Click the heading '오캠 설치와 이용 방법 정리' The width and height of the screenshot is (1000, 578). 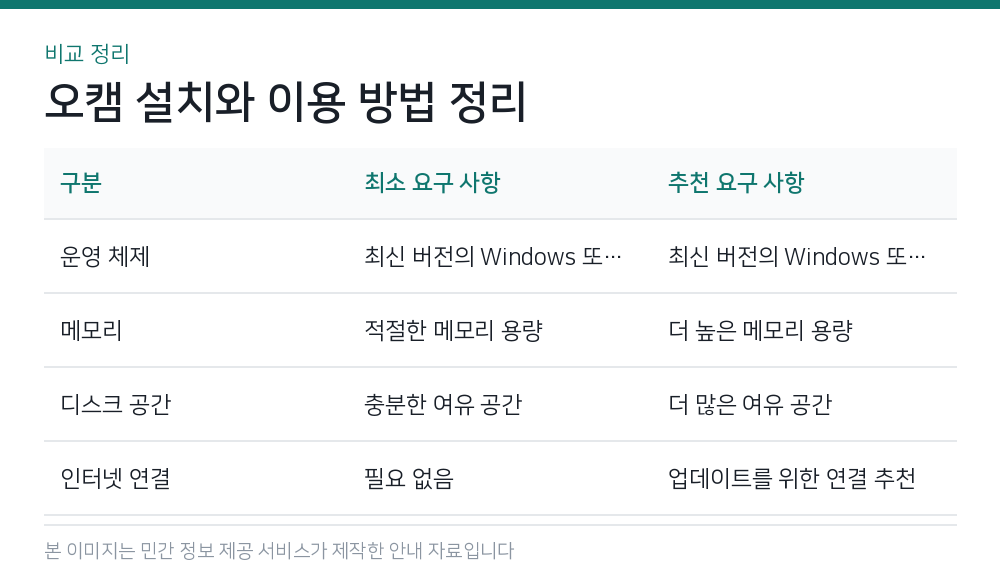click(x=285, y=101)
